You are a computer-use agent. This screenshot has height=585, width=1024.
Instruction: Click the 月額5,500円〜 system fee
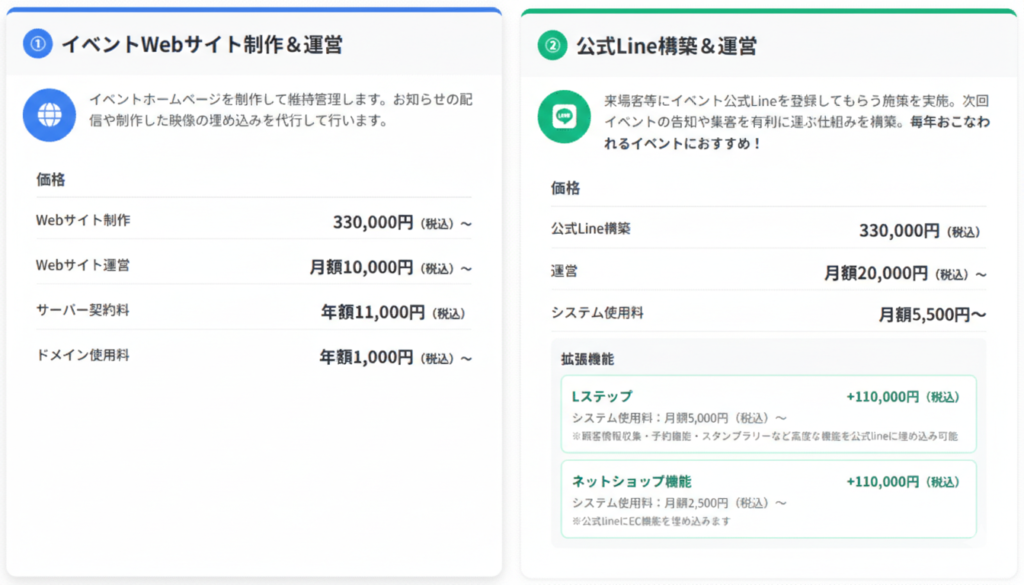point(932,314)
